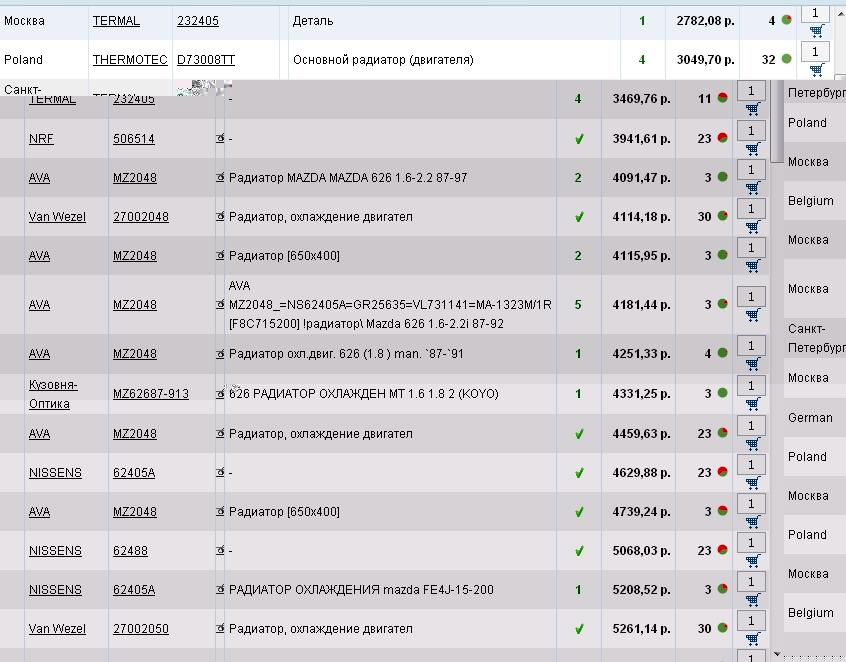The height and width of the screenshot is (662, 846).
Task: Click the price 5208,52 р.
Action: 642,590
